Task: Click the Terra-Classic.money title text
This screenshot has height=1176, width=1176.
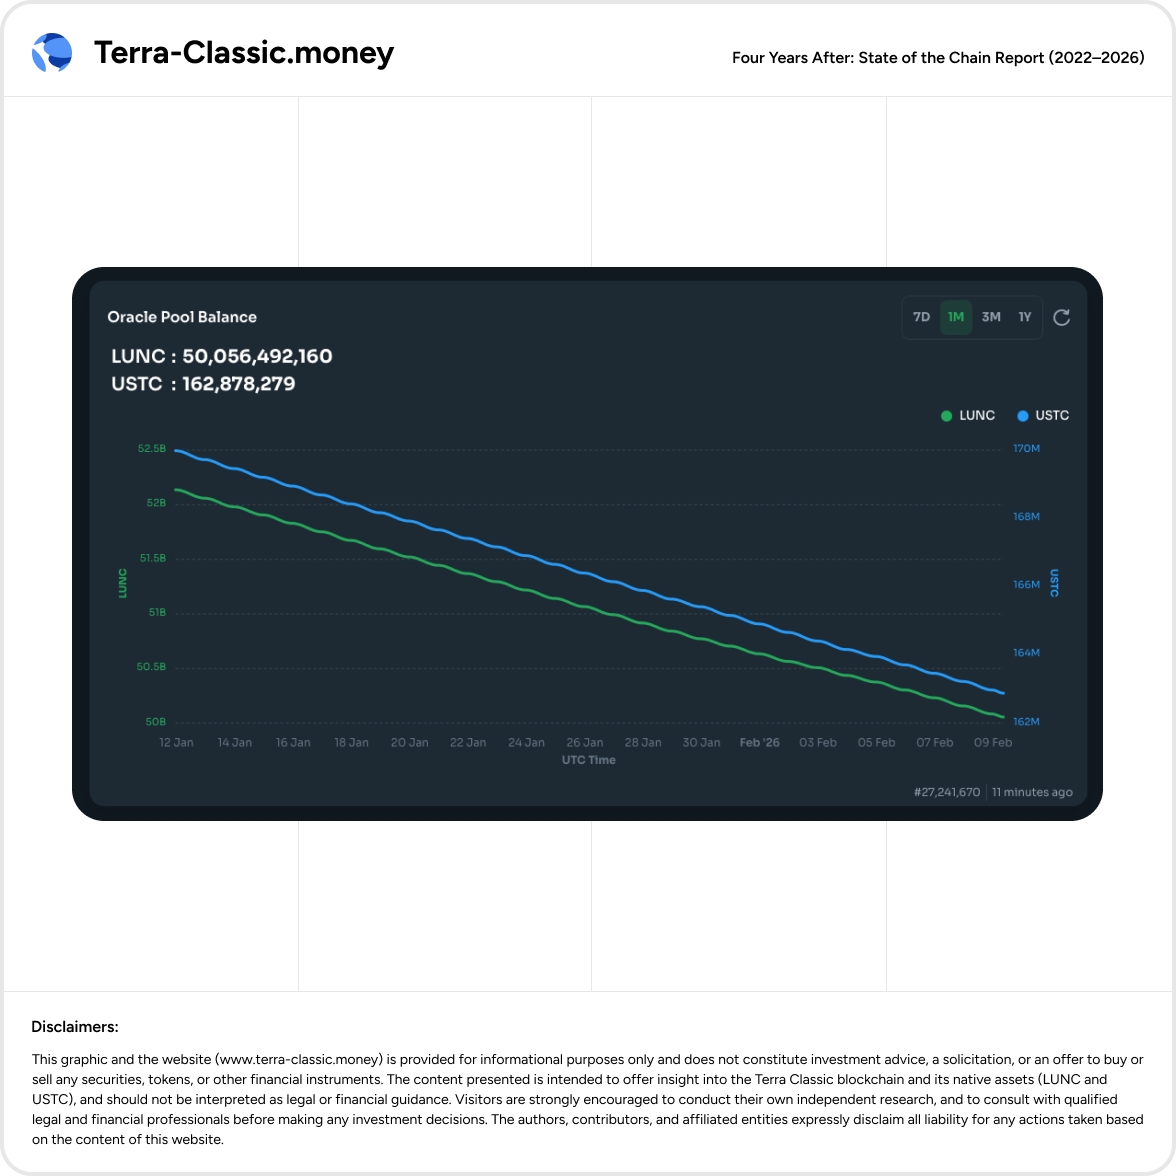Action: pyautogui.click(x=244, y=53)
